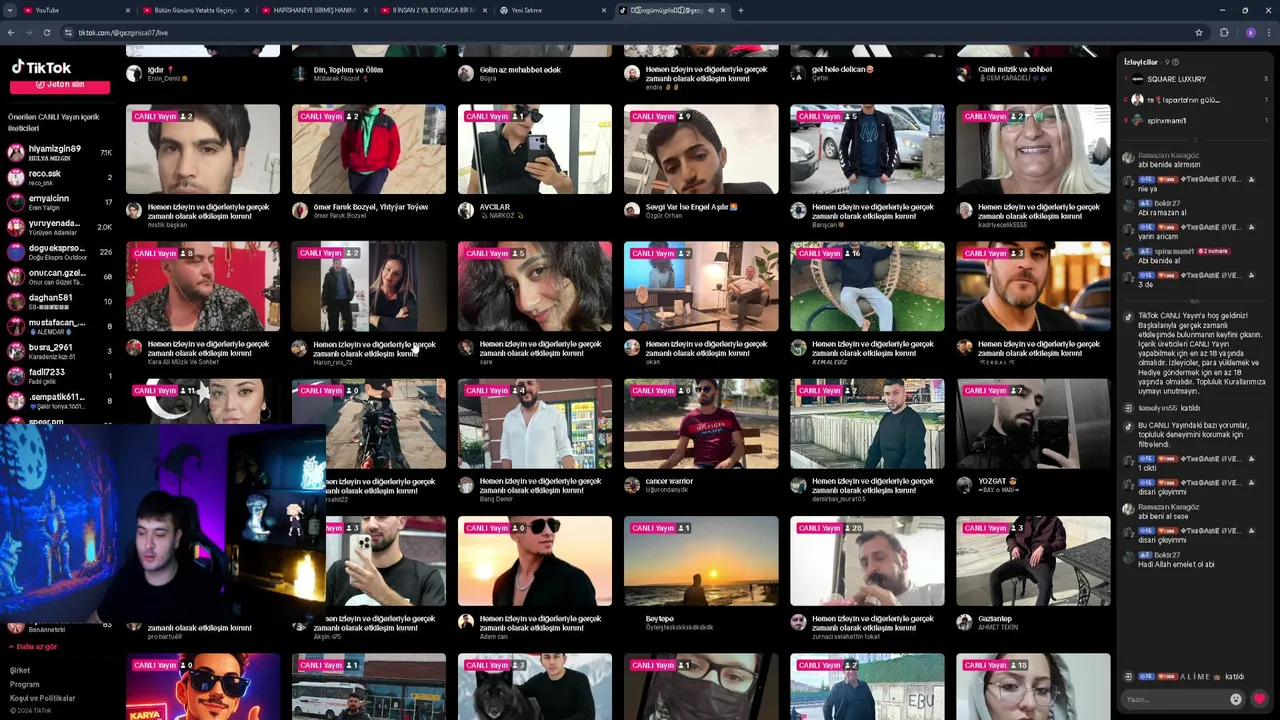
Task: Click .sempatik611 avatar in sidebar
Action: [15, 401]
